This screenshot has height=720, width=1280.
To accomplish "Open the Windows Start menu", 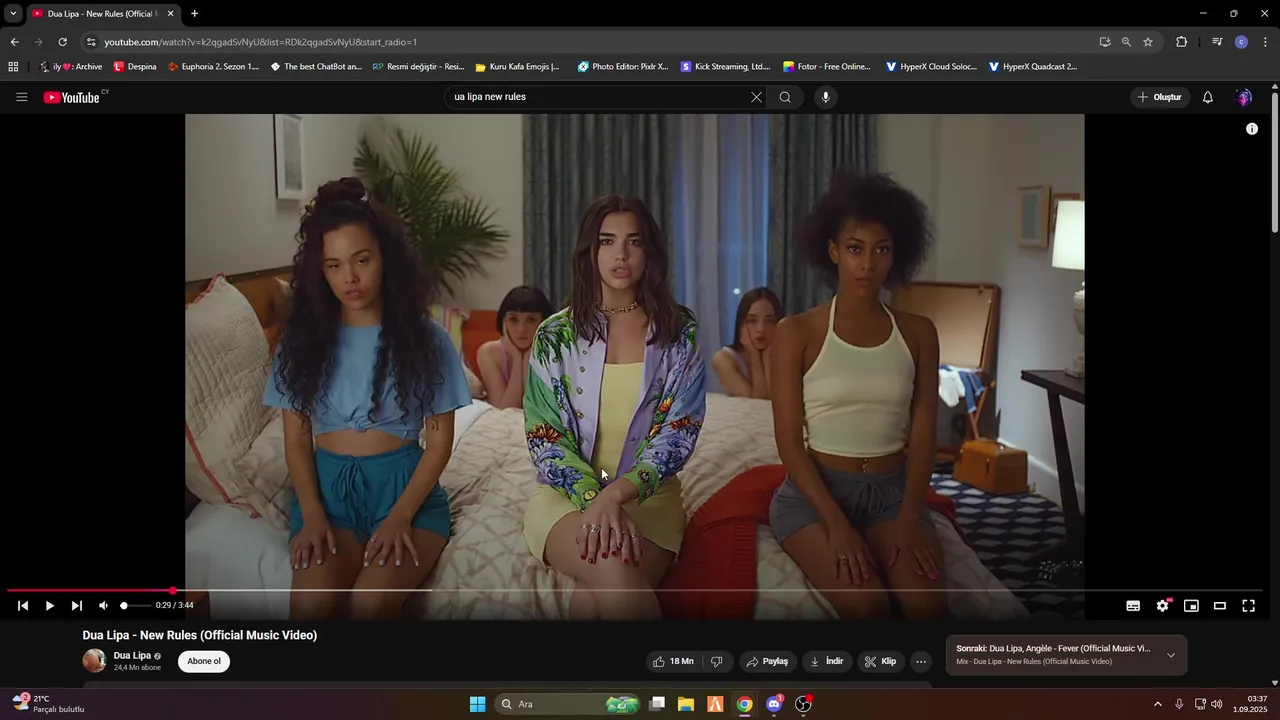I will (477, 704).
